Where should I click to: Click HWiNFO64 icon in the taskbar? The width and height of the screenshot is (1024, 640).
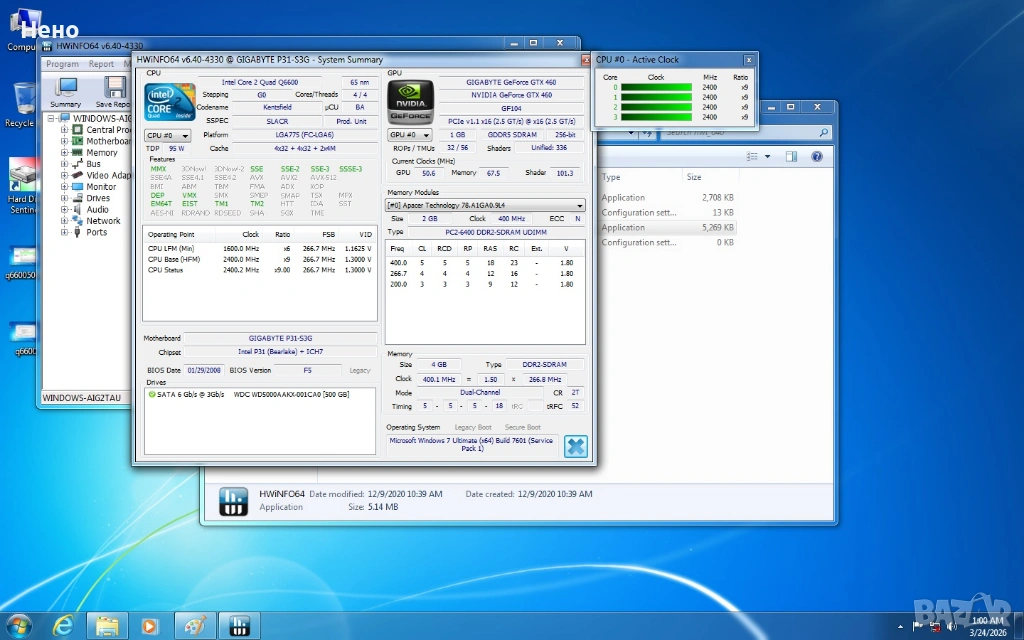coord(239,626)
